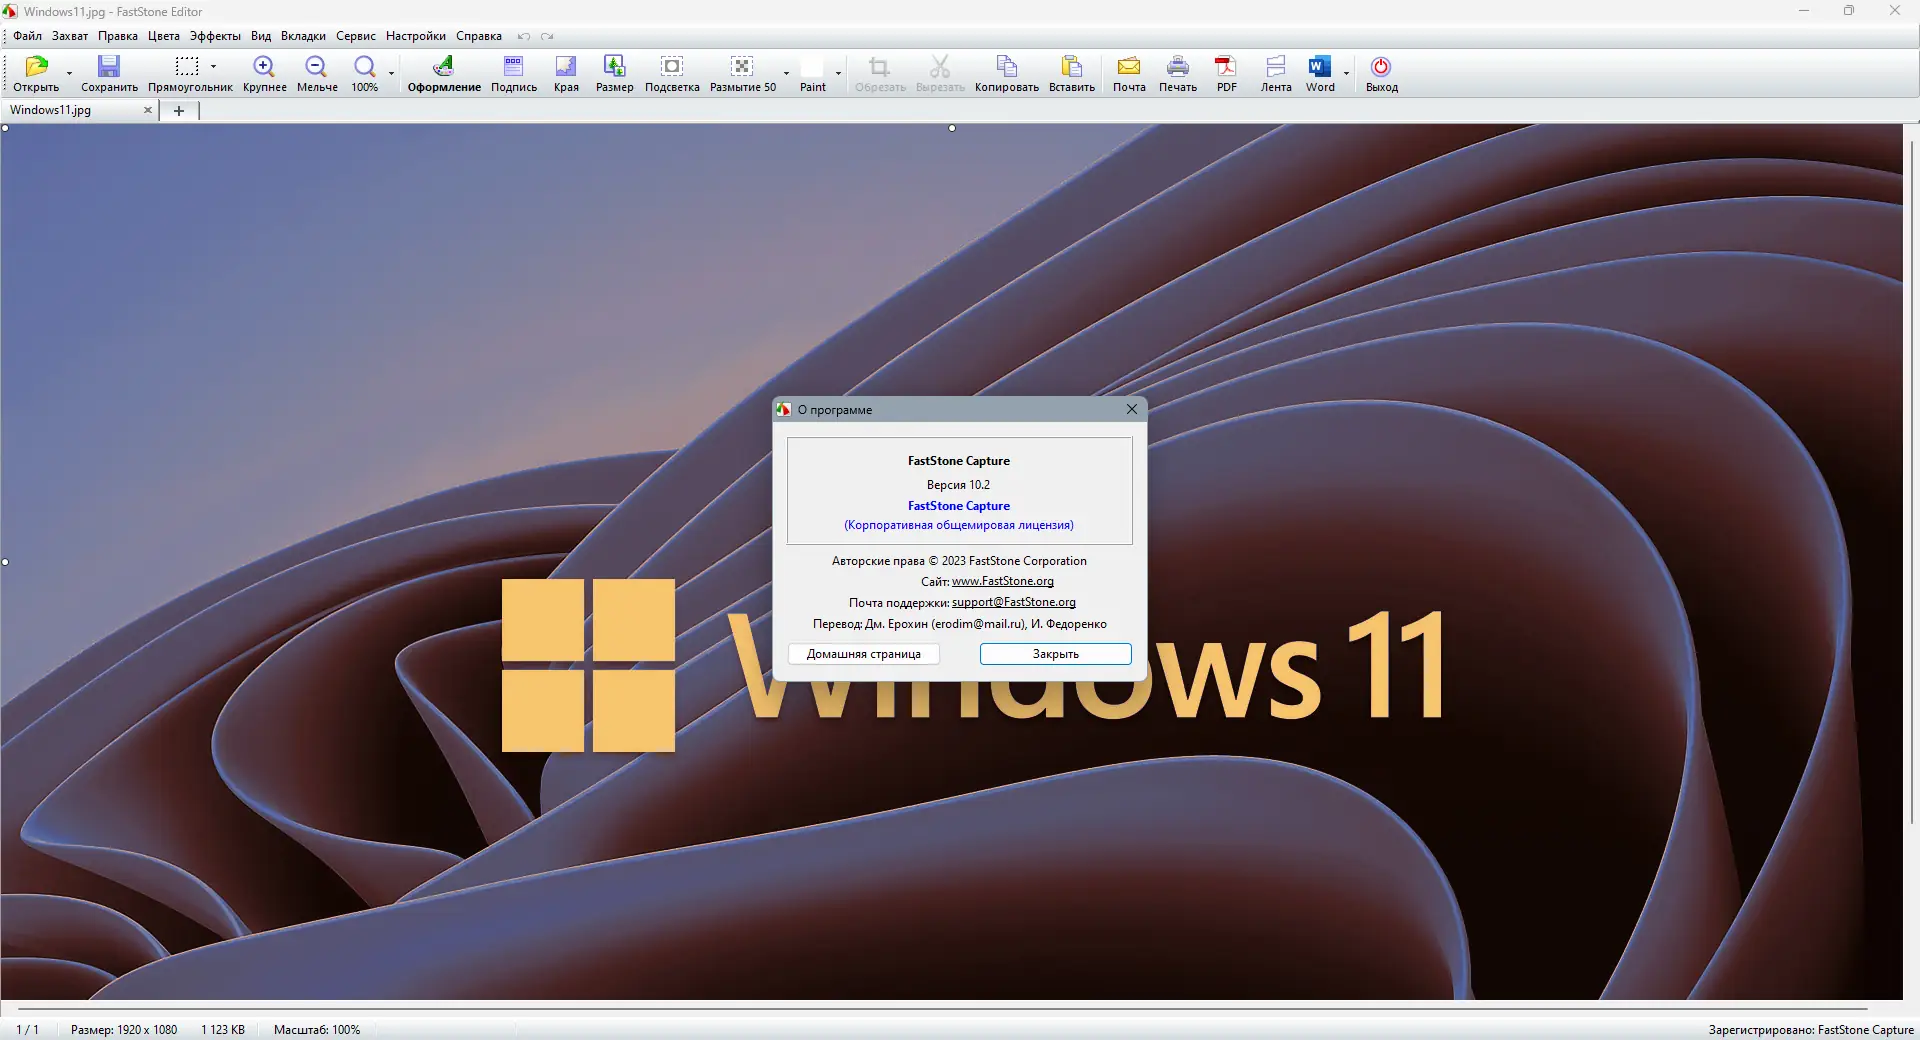Click the undo arrow in menu bar

click(523, 36)
